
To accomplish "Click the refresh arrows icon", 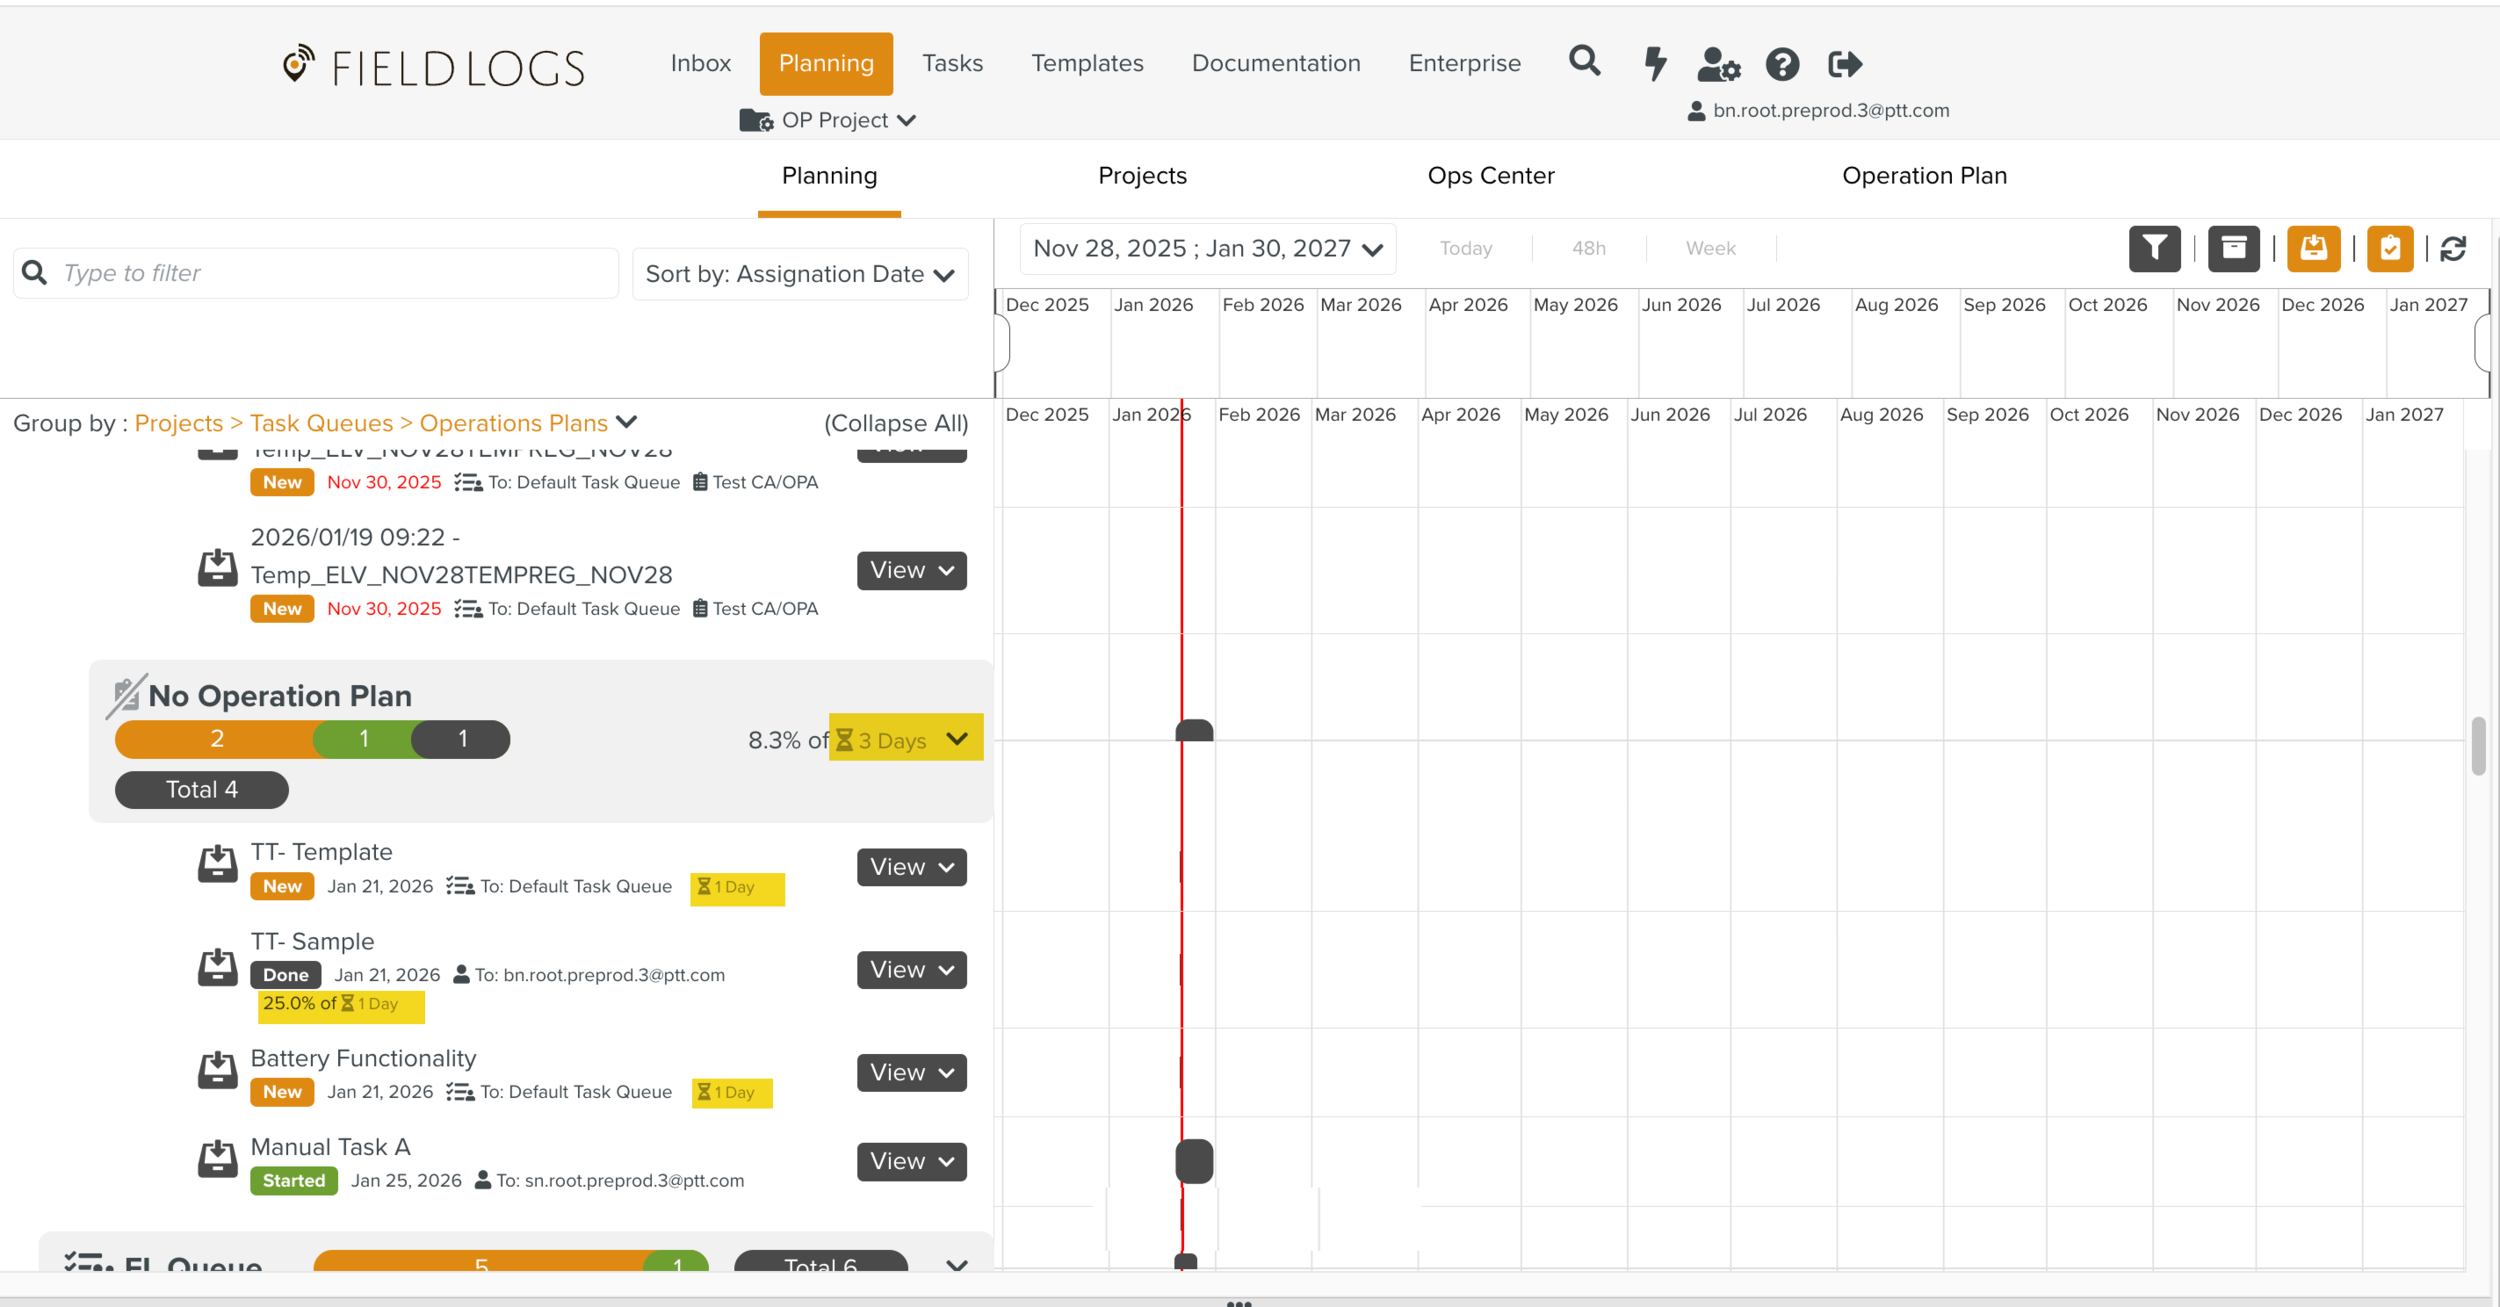I will pos(2453,249).
